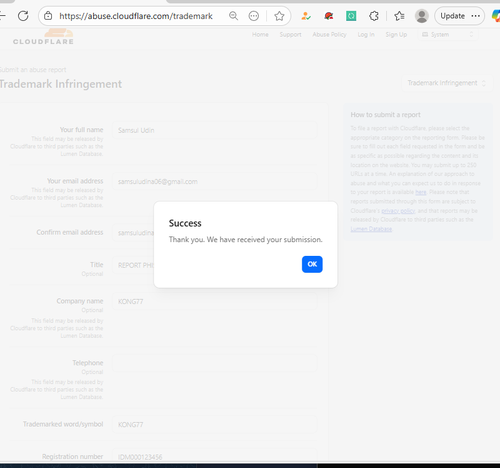Open zoom magnifier in address bar

pyautogui.click(x=233, y=16)
